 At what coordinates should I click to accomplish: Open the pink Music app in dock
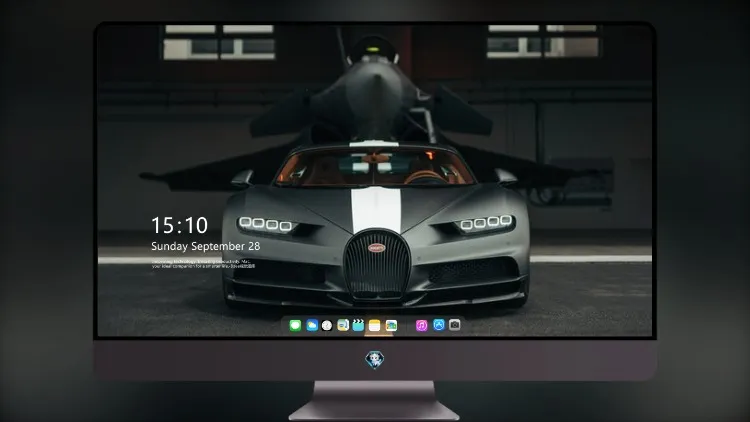421,325
